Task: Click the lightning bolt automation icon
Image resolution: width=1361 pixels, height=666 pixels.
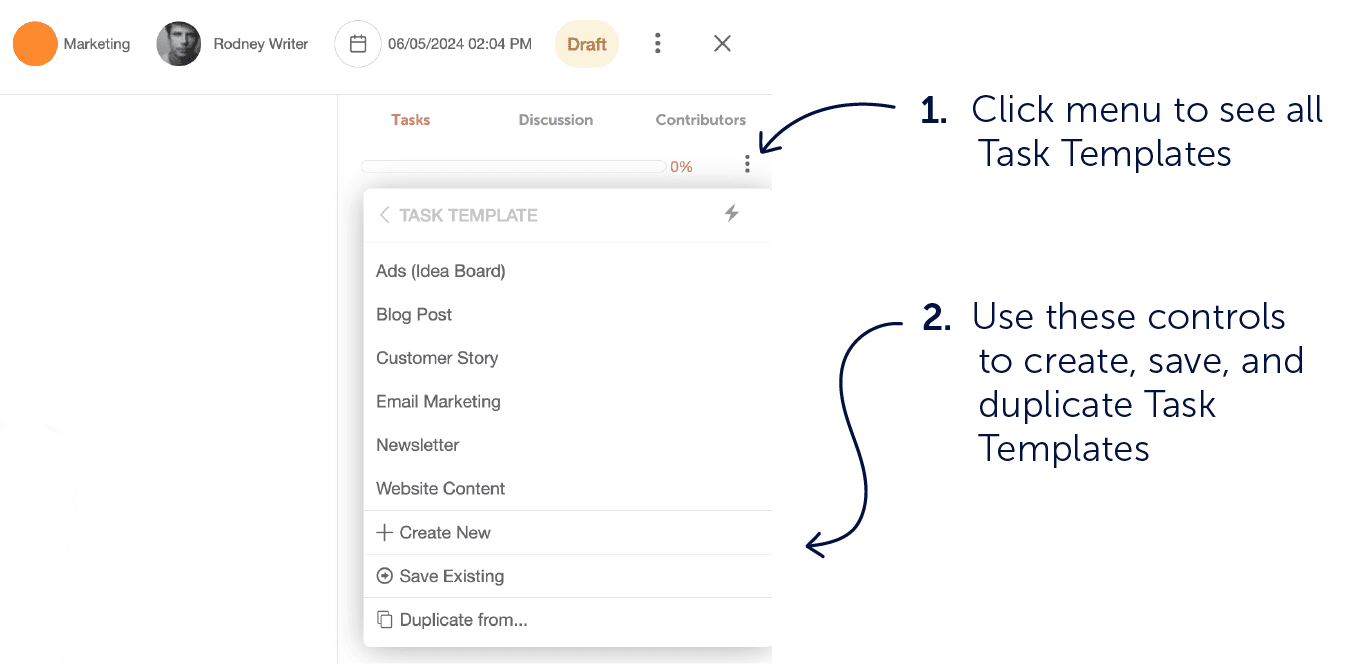Action: [x=732, y=213]
